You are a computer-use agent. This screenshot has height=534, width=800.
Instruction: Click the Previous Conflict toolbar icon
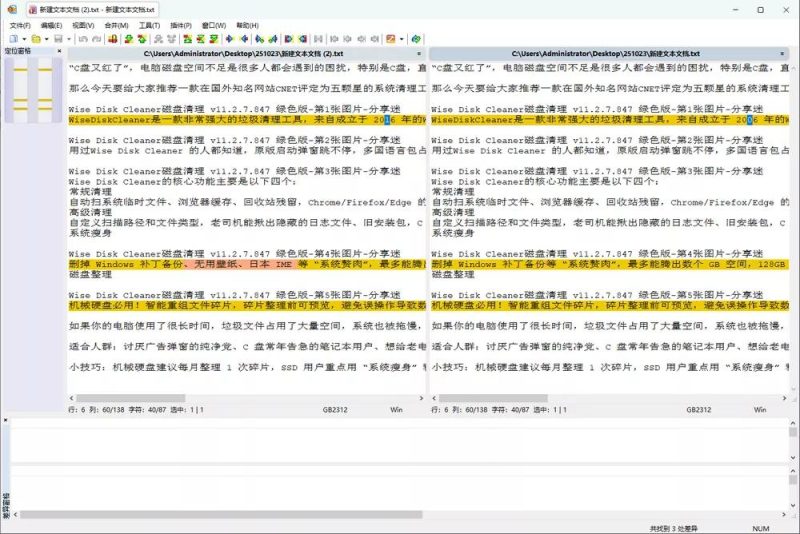pos(172,39)
